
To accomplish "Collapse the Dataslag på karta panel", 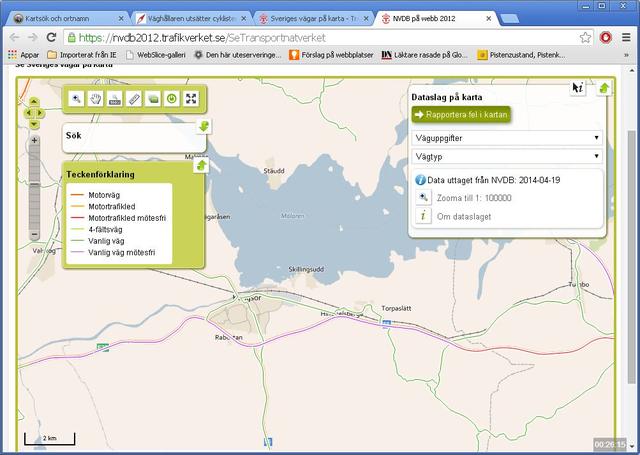I will pyautogui.click(x=604, y=88).
